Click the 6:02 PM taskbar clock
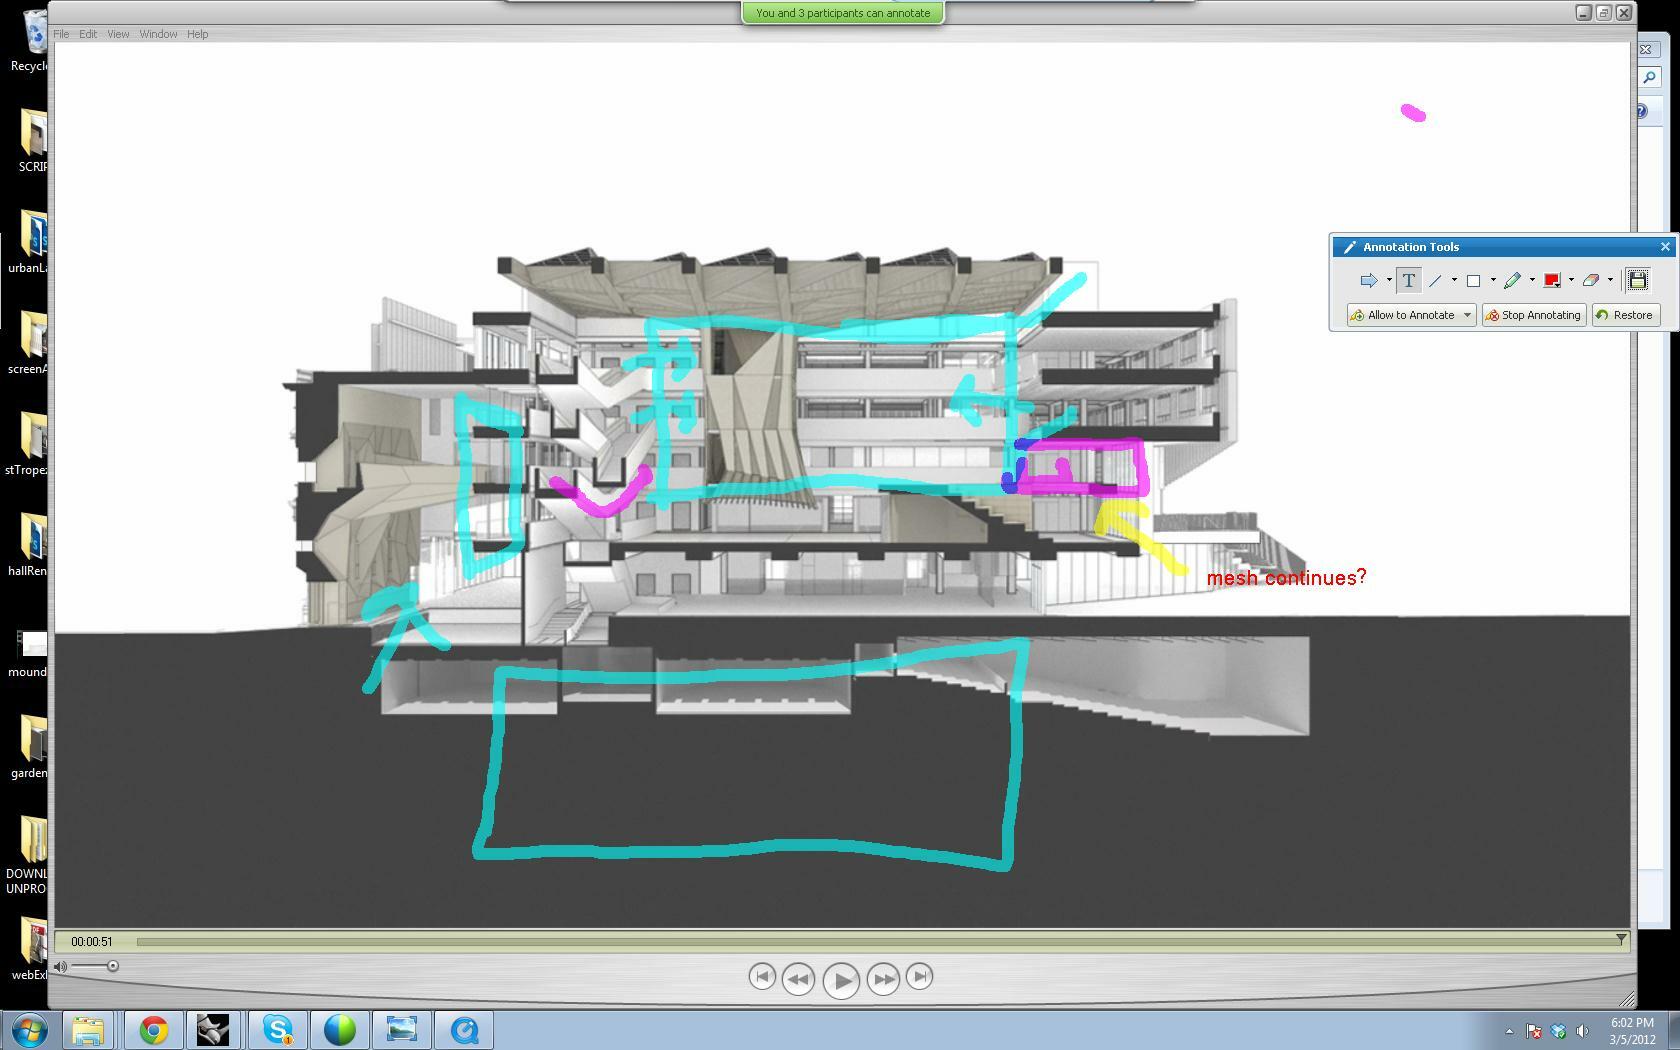The height and width of the screenshot is (1050, 1680). [x=1632, y=1031]
